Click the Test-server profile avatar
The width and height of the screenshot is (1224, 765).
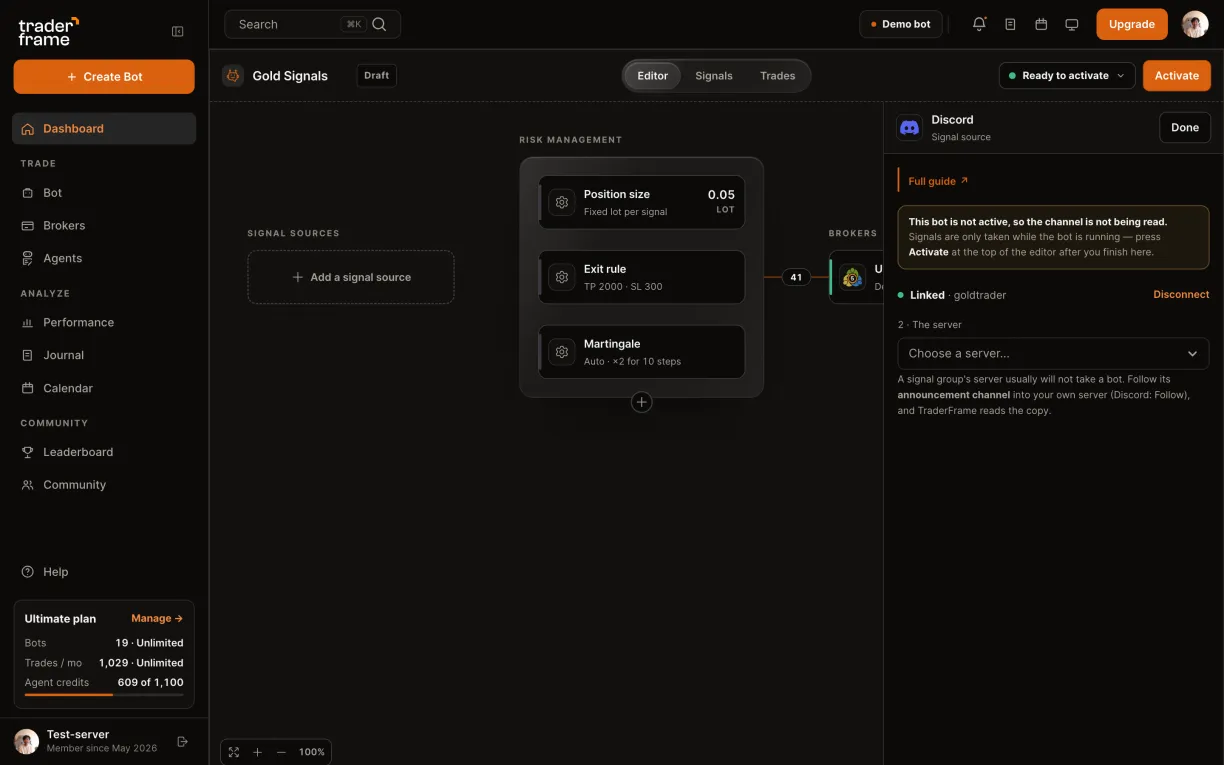(27, 741)
